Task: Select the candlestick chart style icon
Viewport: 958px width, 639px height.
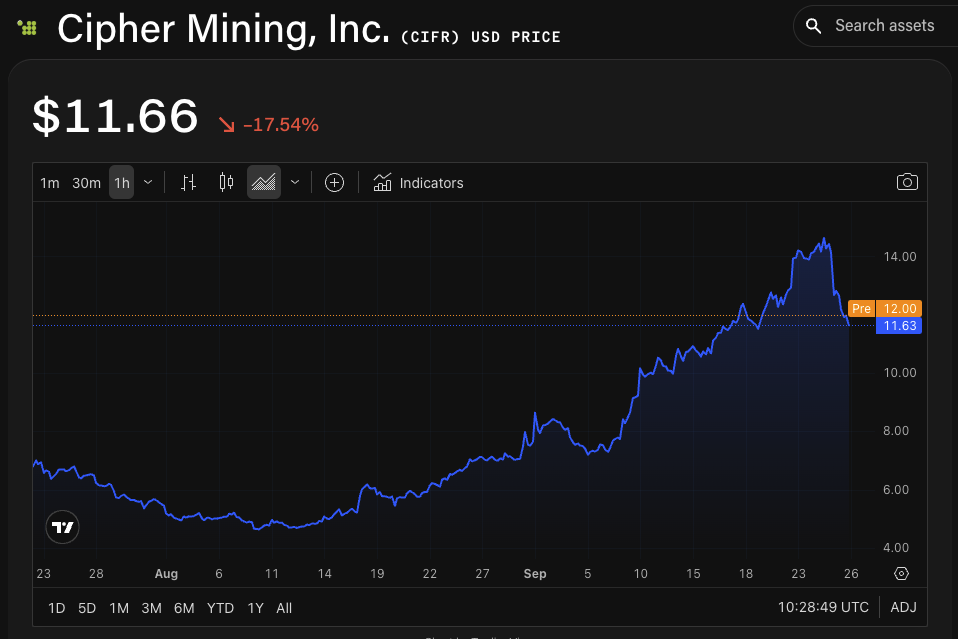Action: click(225, 182)
